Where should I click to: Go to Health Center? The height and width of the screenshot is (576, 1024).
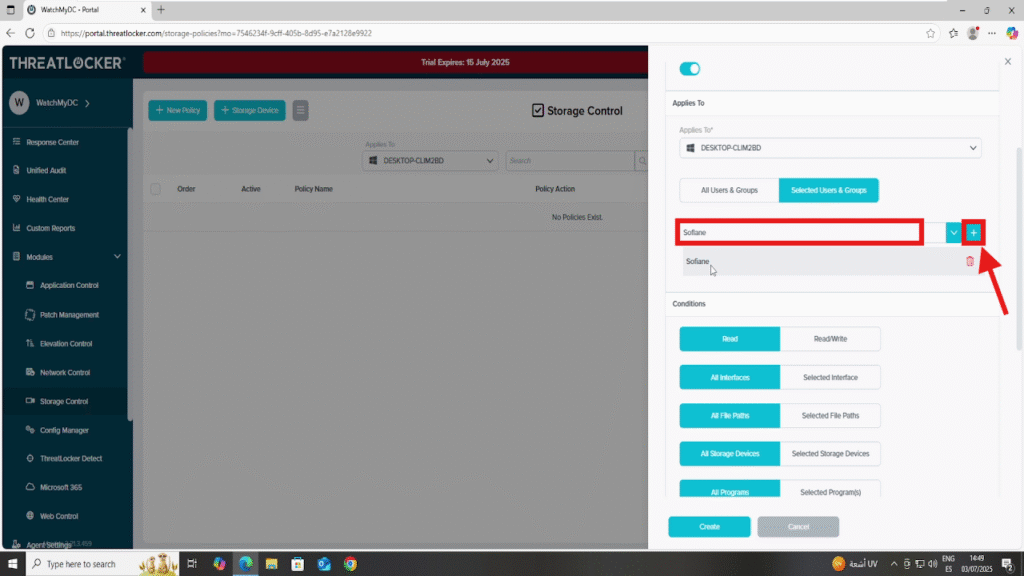pos(47,199)
